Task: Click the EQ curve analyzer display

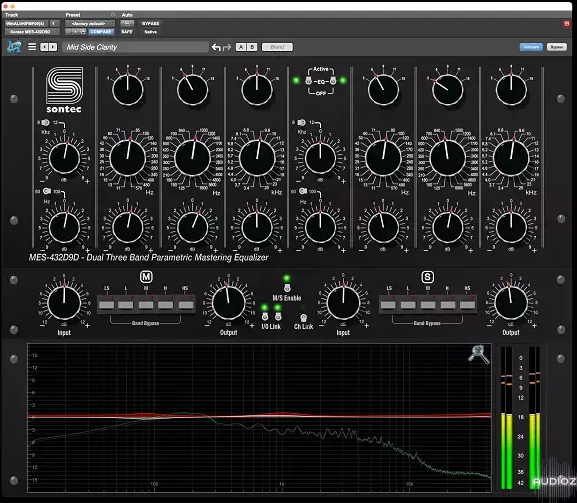Action: tap(259, 418)
